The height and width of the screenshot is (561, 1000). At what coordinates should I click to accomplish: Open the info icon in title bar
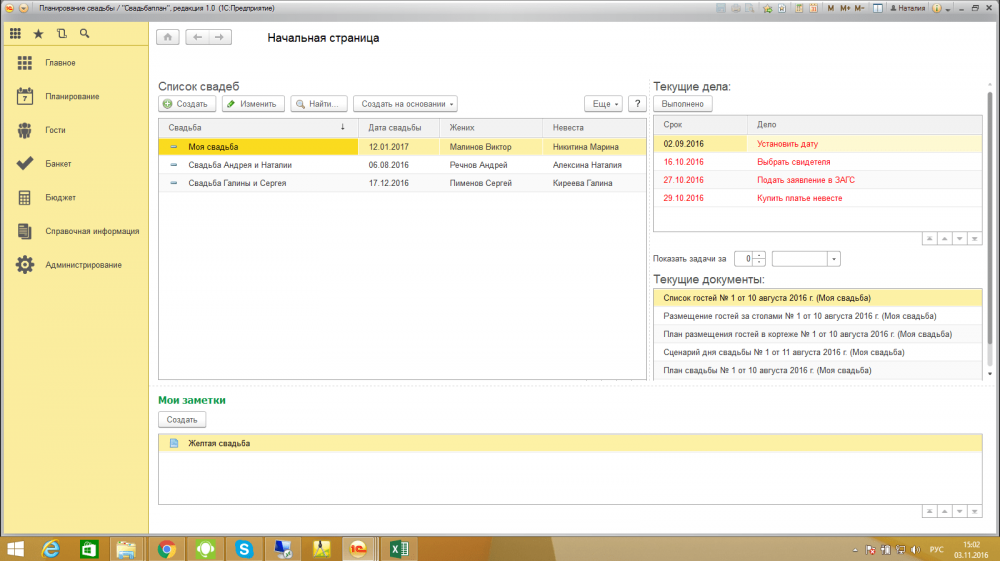click(x=938, y=7)
